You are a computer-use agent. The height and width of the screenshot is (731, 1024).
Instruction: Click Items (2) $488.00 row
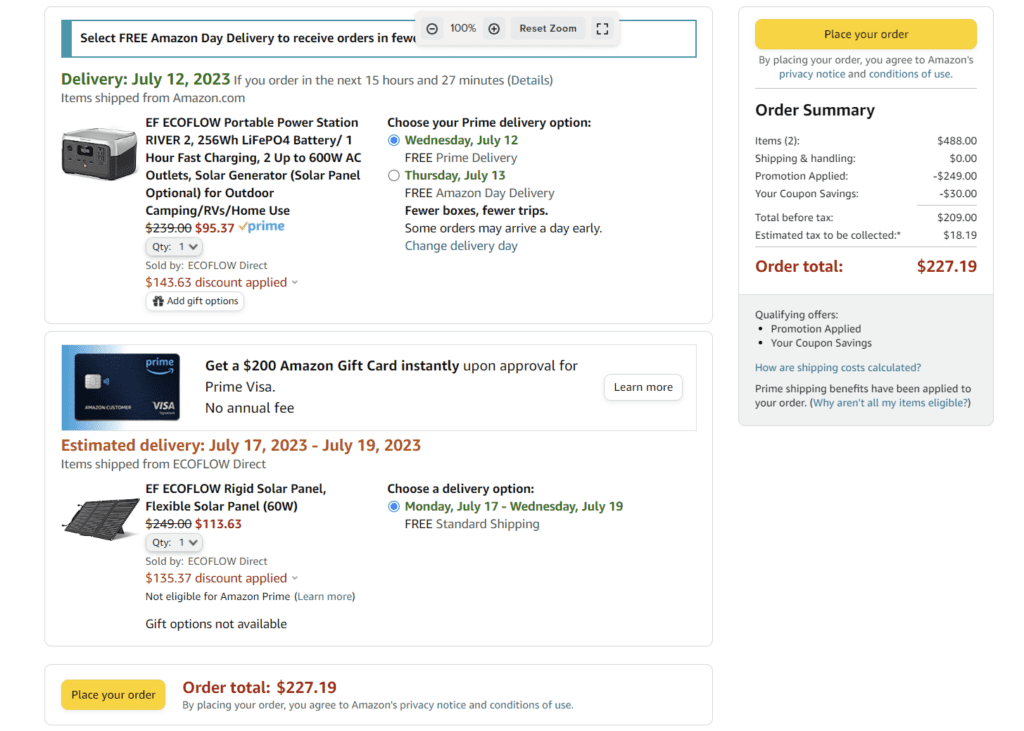click(866, 141)
